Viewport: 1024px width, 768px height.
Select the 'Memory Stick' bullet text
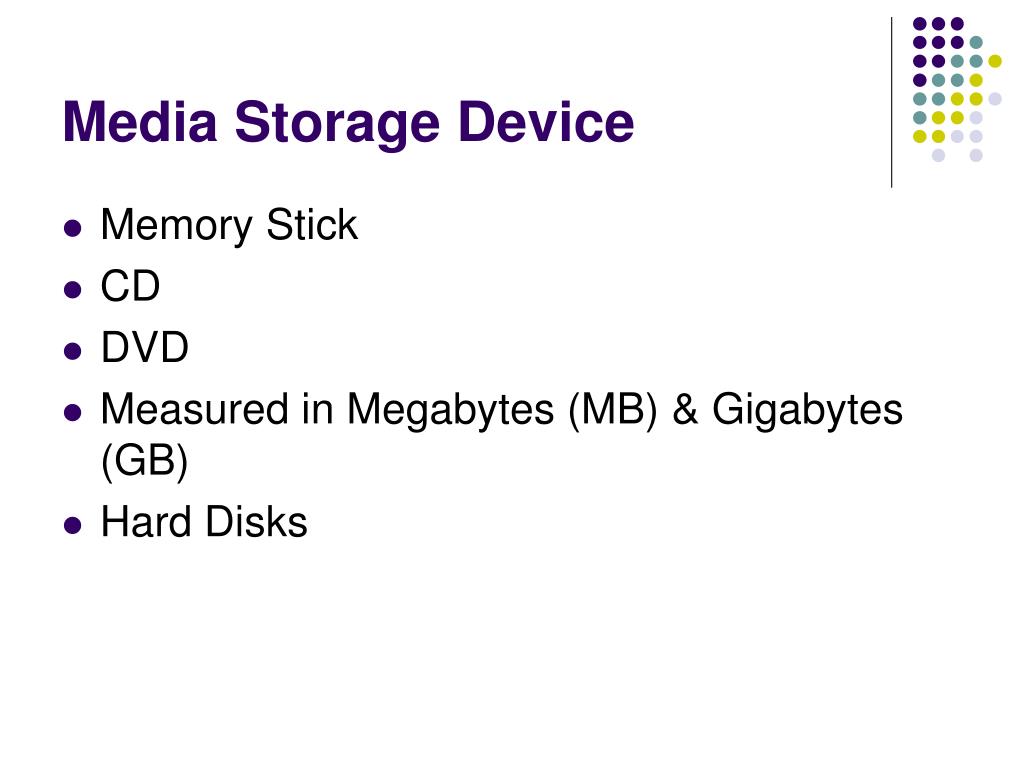tap(229, 226)
